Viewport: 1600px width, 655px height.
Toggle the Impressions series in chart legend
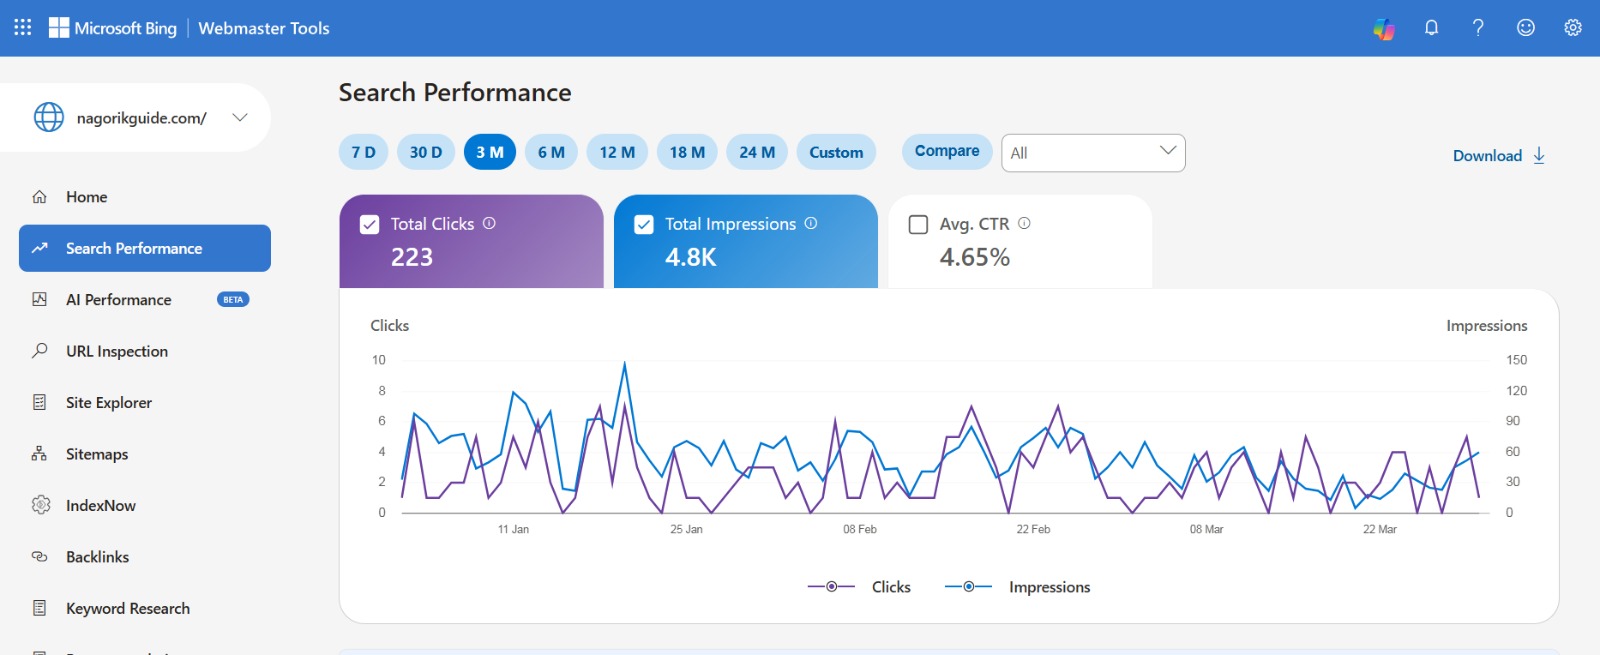tap(1017, 587)
